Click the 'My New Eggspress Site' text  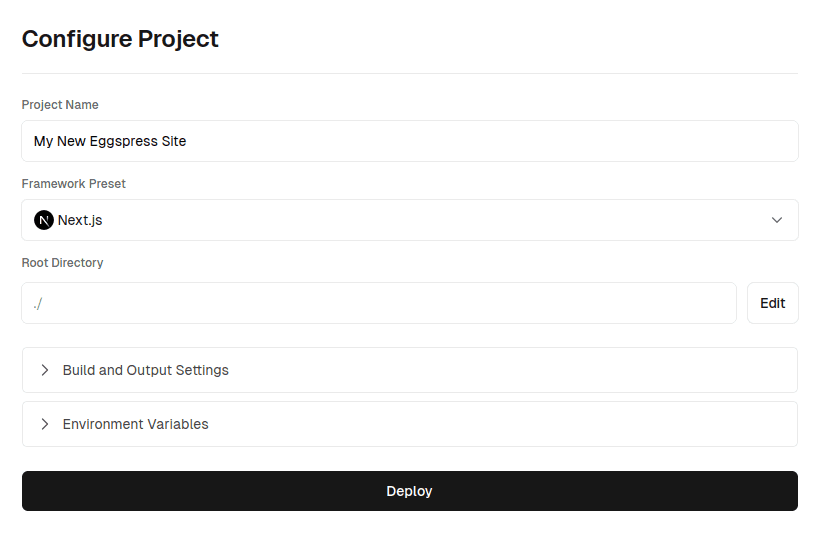point(110,142)
